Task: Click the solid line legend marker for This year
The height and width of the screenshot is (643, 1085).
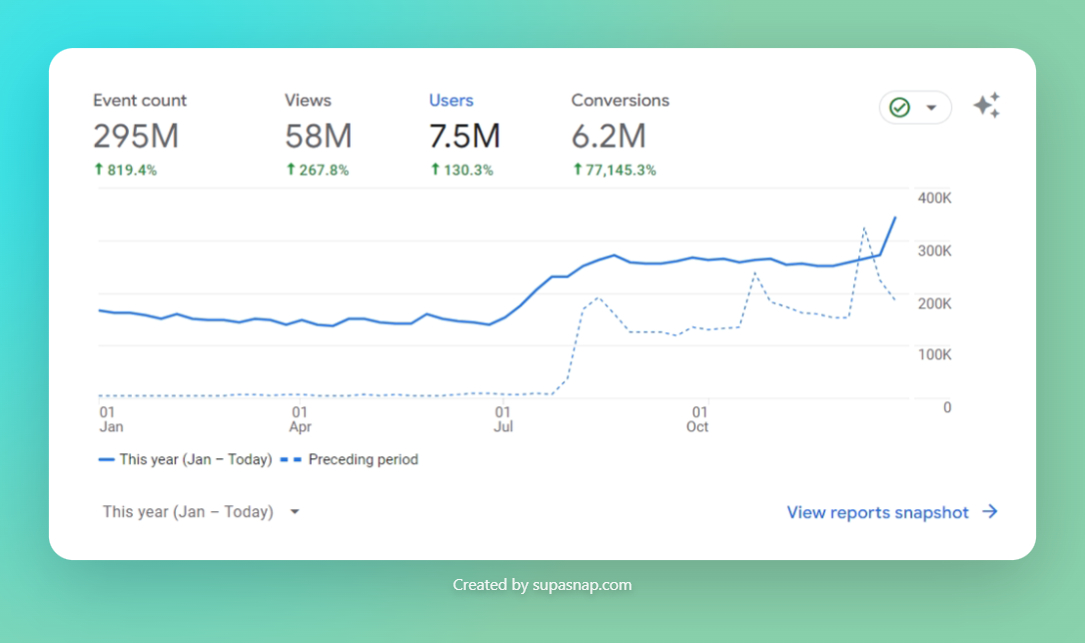Action: [x=106, y=460]
